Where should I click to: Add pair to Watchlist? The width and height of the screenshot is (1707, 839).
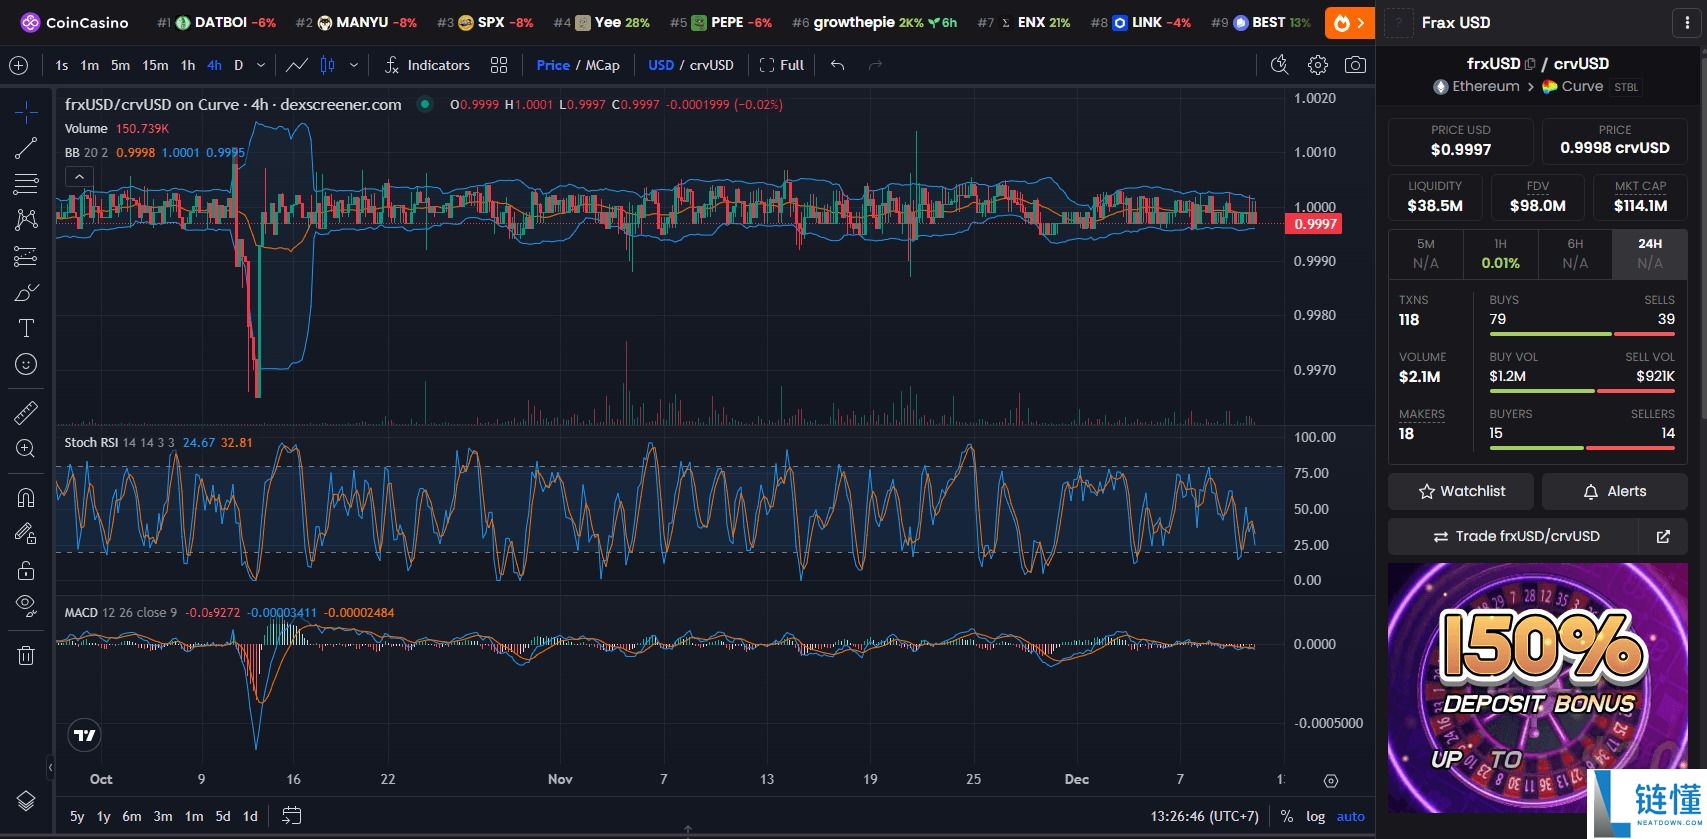1461,491
